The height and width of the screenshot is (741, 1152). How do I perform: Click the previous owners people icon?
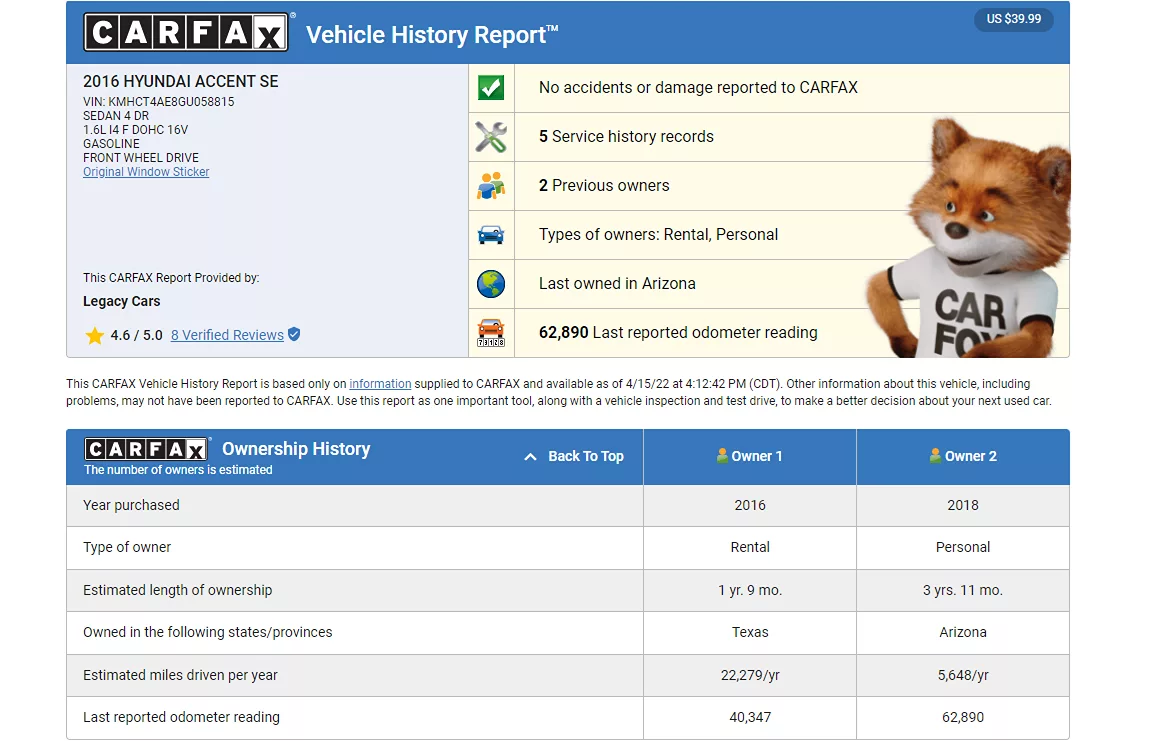tap(491, 186)
